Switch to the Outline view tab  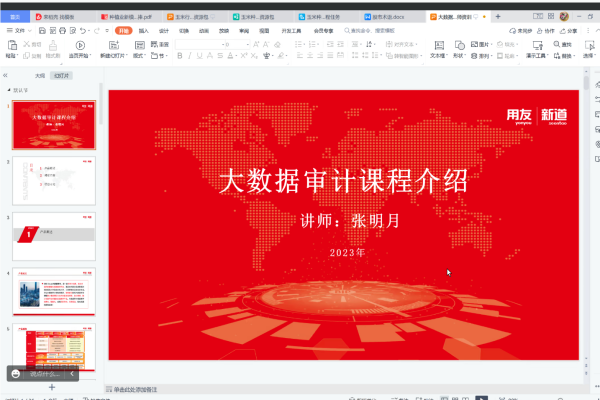click(x=39, y=75)
